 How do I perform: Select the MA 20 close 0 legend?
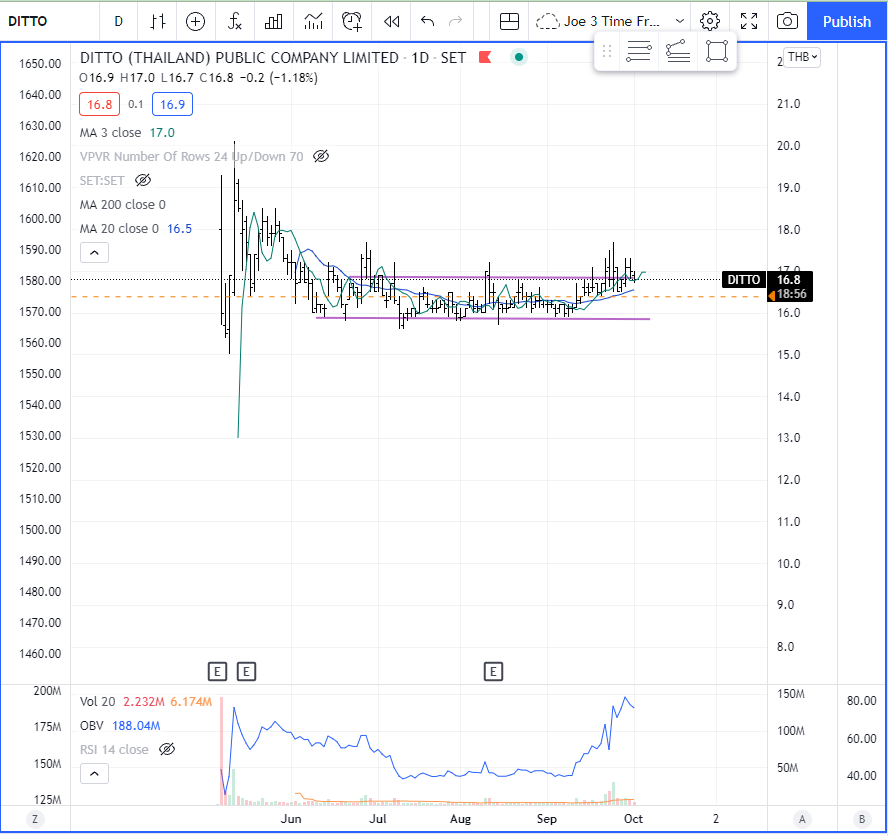click(119, 229)
